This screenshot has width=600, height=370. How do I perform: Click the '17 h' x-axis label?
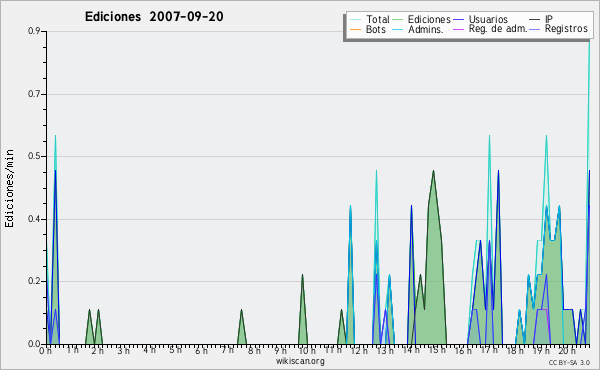pyautogui.click(x=489, y=350)
